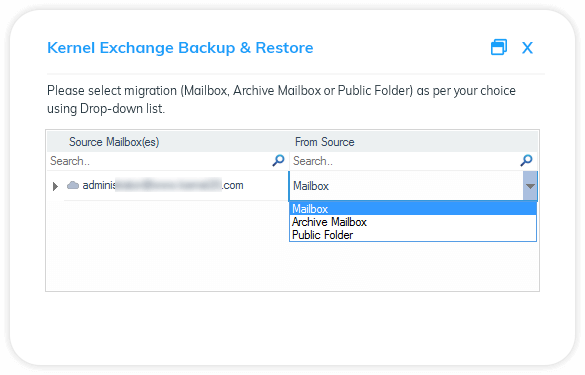
Task: Click the cloud icon beside administrator mailbox
Action: [x=73, y=185]
